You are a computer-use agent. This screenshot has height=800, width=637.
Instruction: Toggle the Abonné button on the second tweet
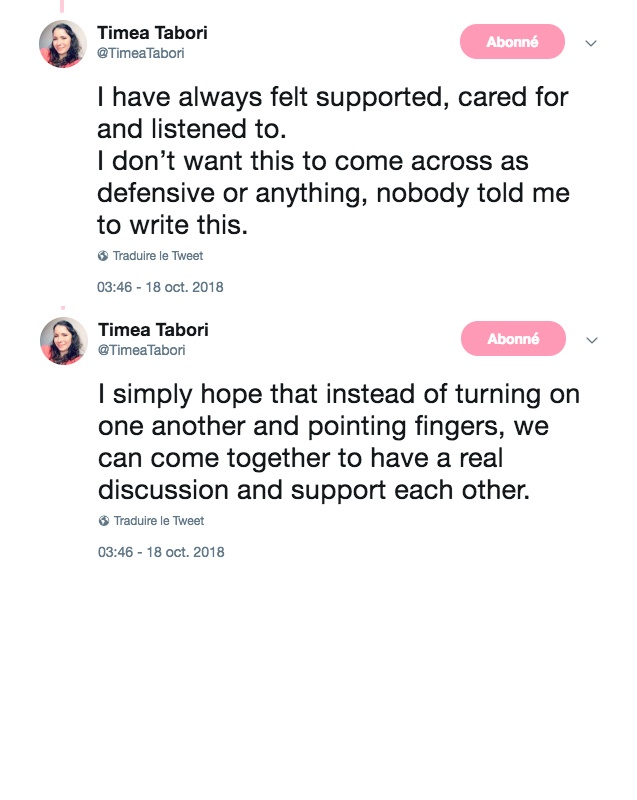click(512, 339)
